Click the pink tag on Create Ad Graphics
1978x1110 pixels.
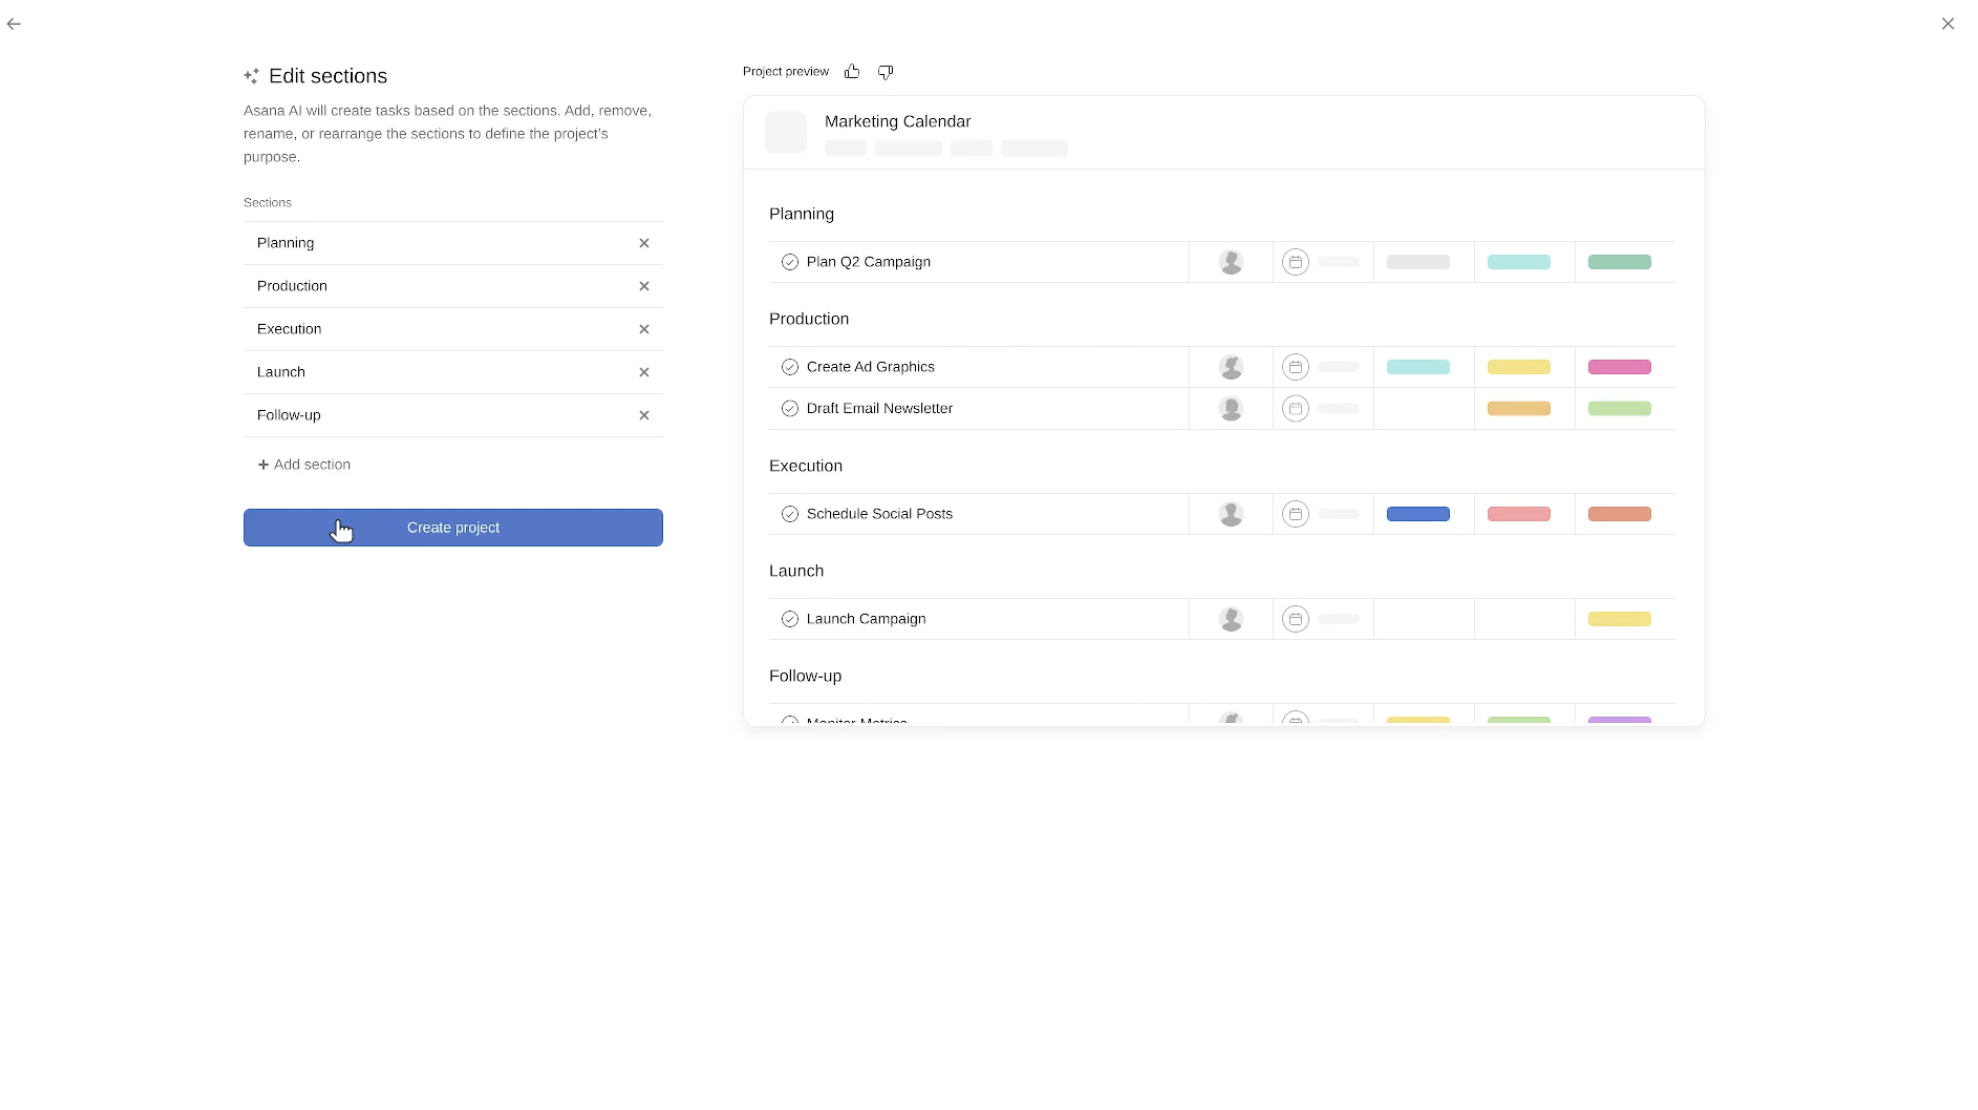coord(1619,367)
